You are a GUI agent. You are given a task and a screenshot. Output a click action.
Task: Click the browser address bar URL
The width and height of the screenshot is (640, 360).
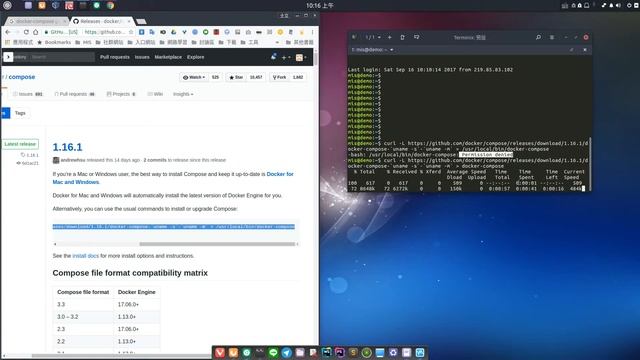coord(104,32)
